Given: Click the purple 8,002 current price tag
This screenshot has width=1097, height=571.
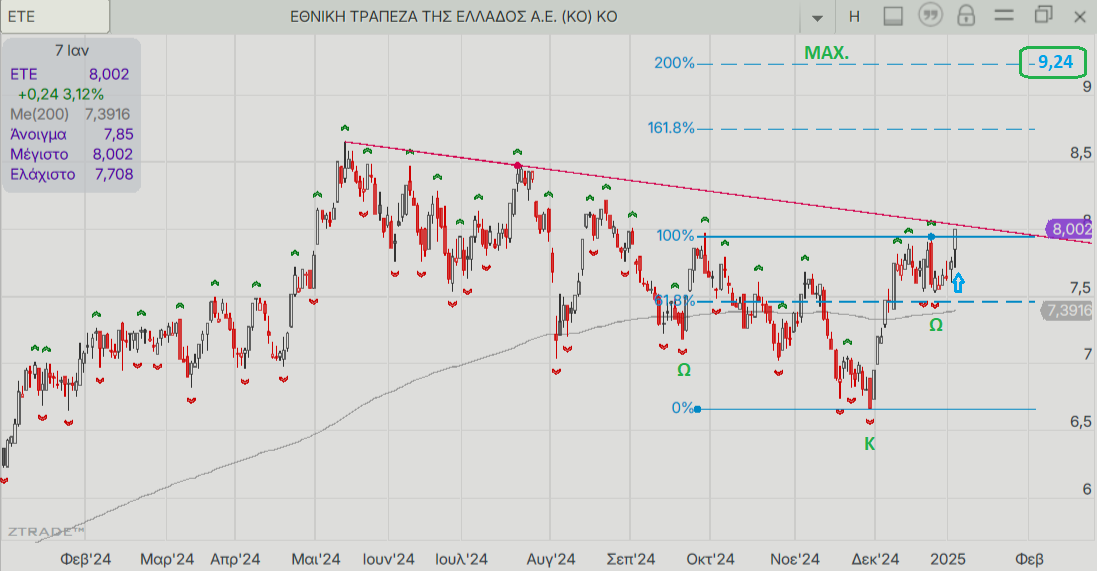Looking at the screenshot, I should [1070, 230].
